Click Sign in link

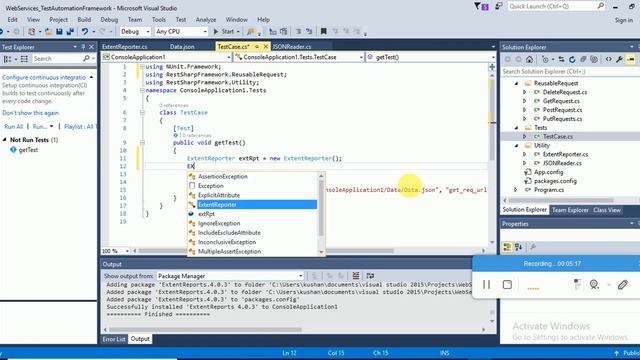(624, 20)
